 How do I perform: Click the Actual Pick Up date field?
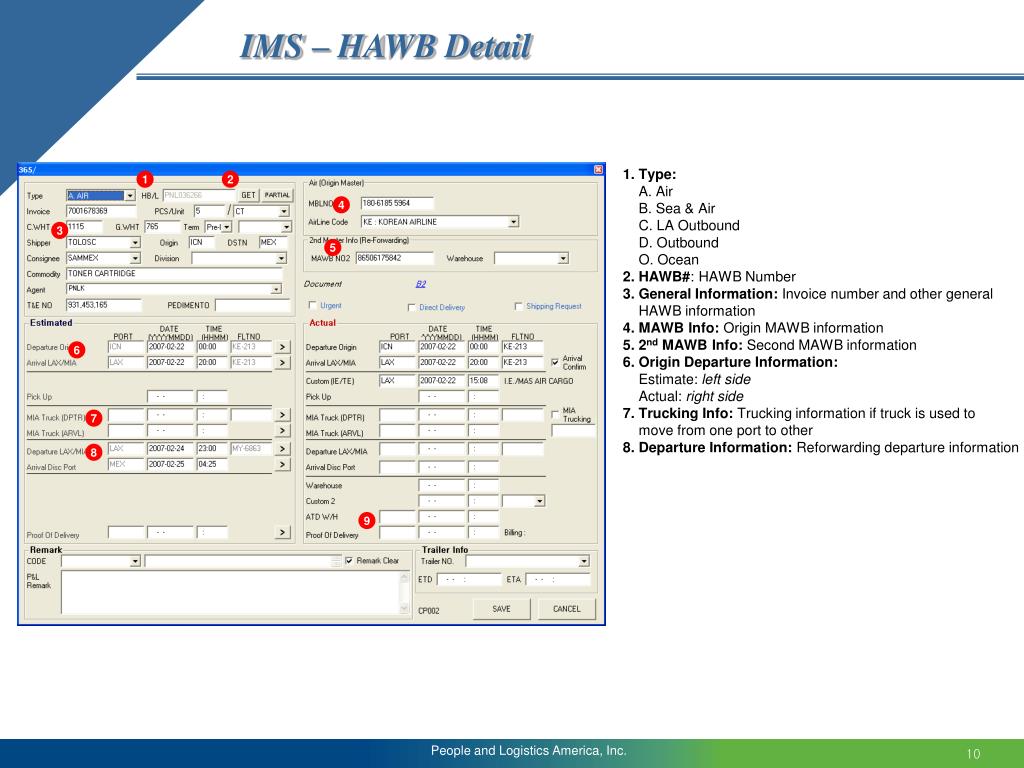click(441, 396)
